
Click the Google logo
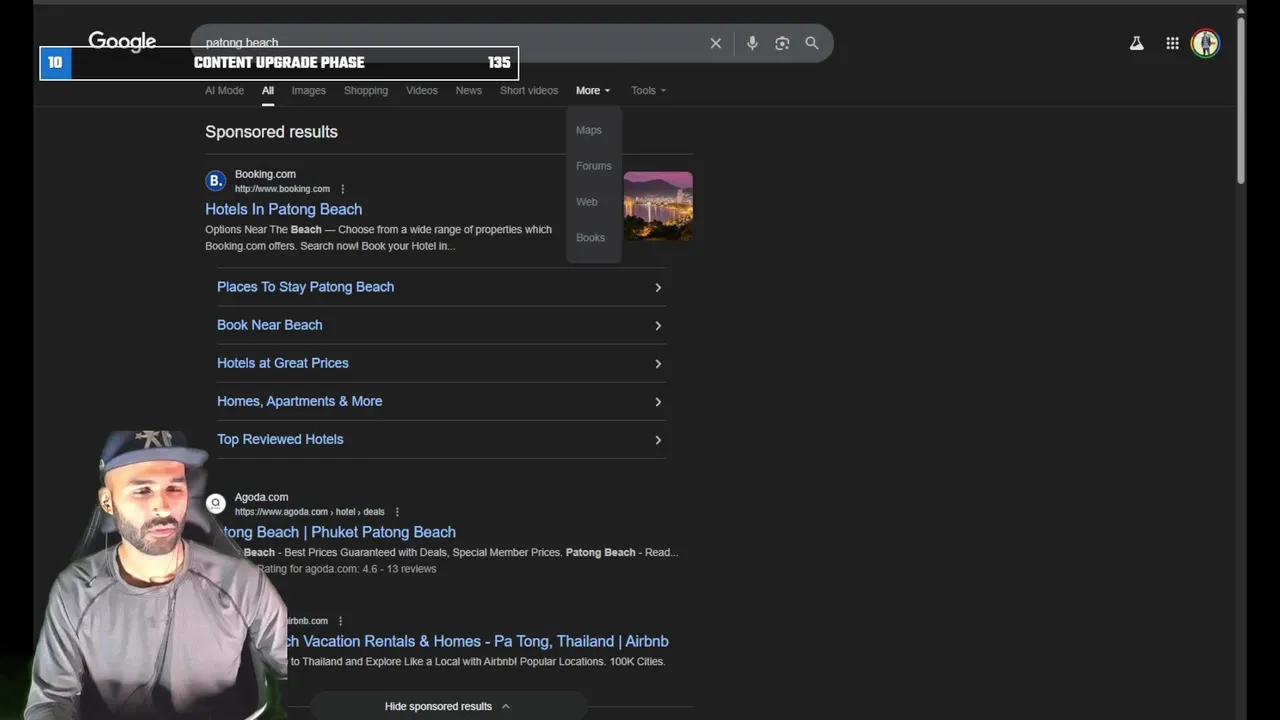[122, 41]
